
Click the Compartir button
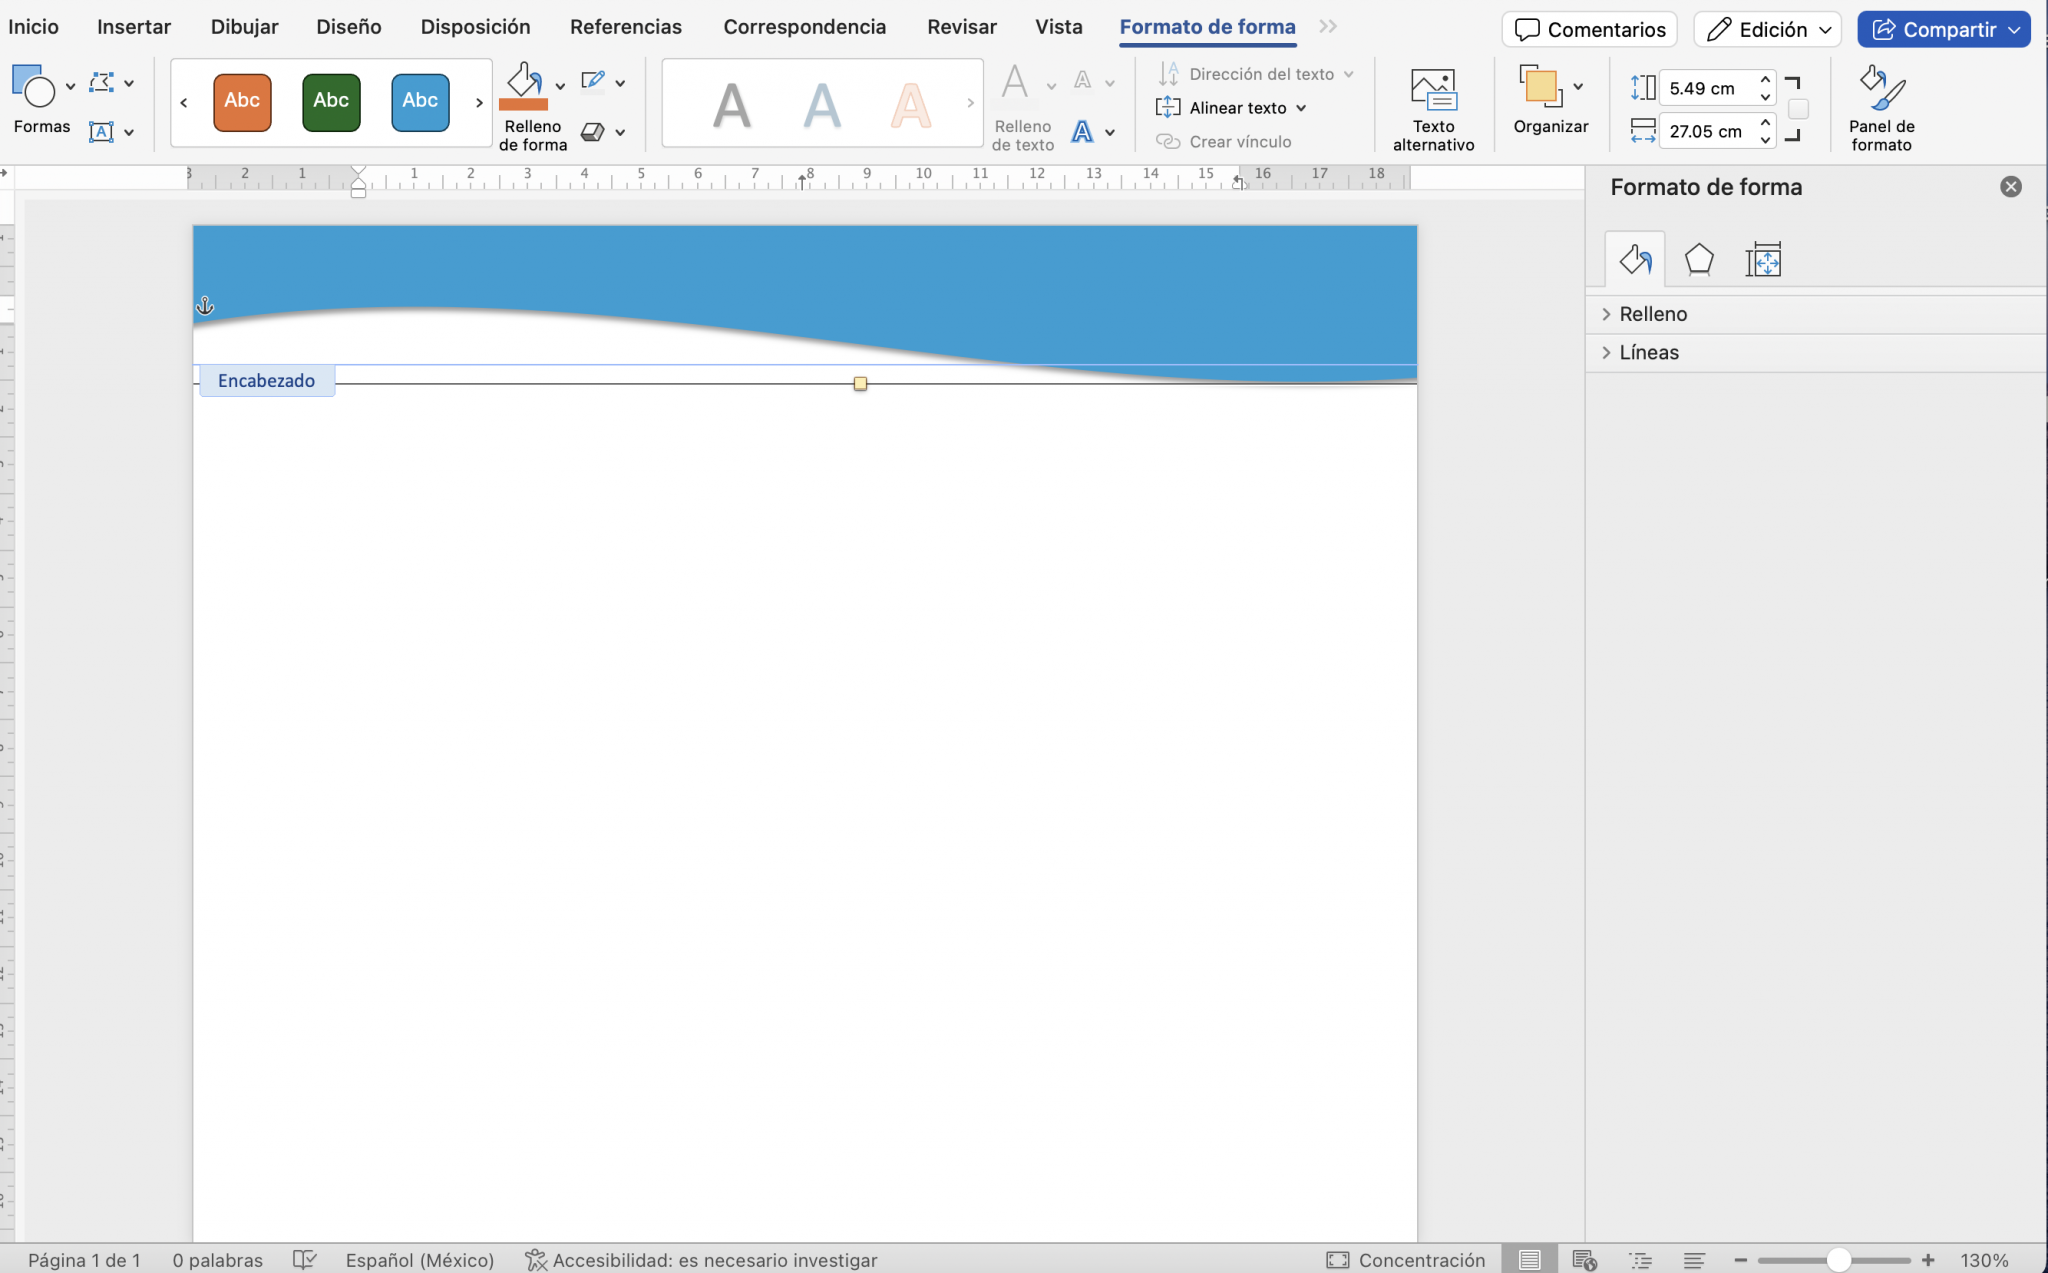click(x=1942, y=29)
